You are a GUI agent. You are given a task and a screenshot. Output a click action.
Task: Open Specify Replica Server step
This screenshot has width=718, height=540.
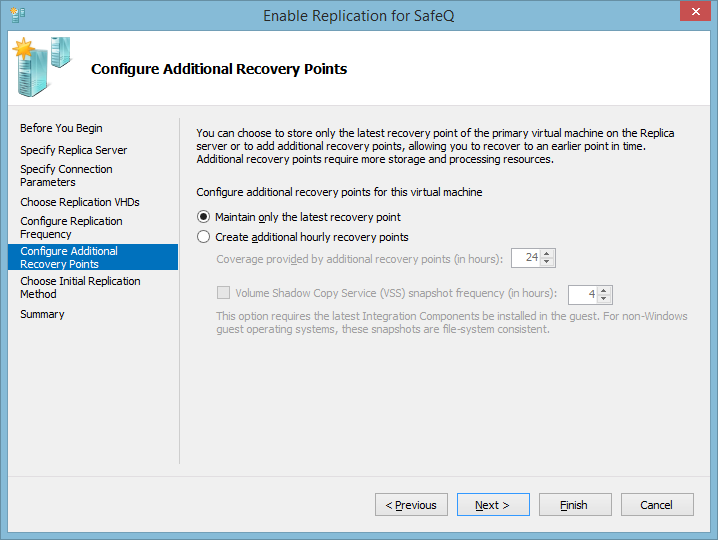(x=73, y=150)
